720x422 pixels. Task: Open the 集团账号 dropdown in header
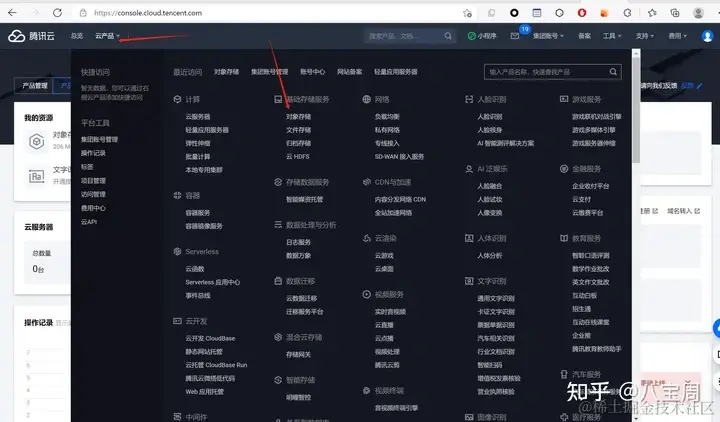tap(548, 36)
